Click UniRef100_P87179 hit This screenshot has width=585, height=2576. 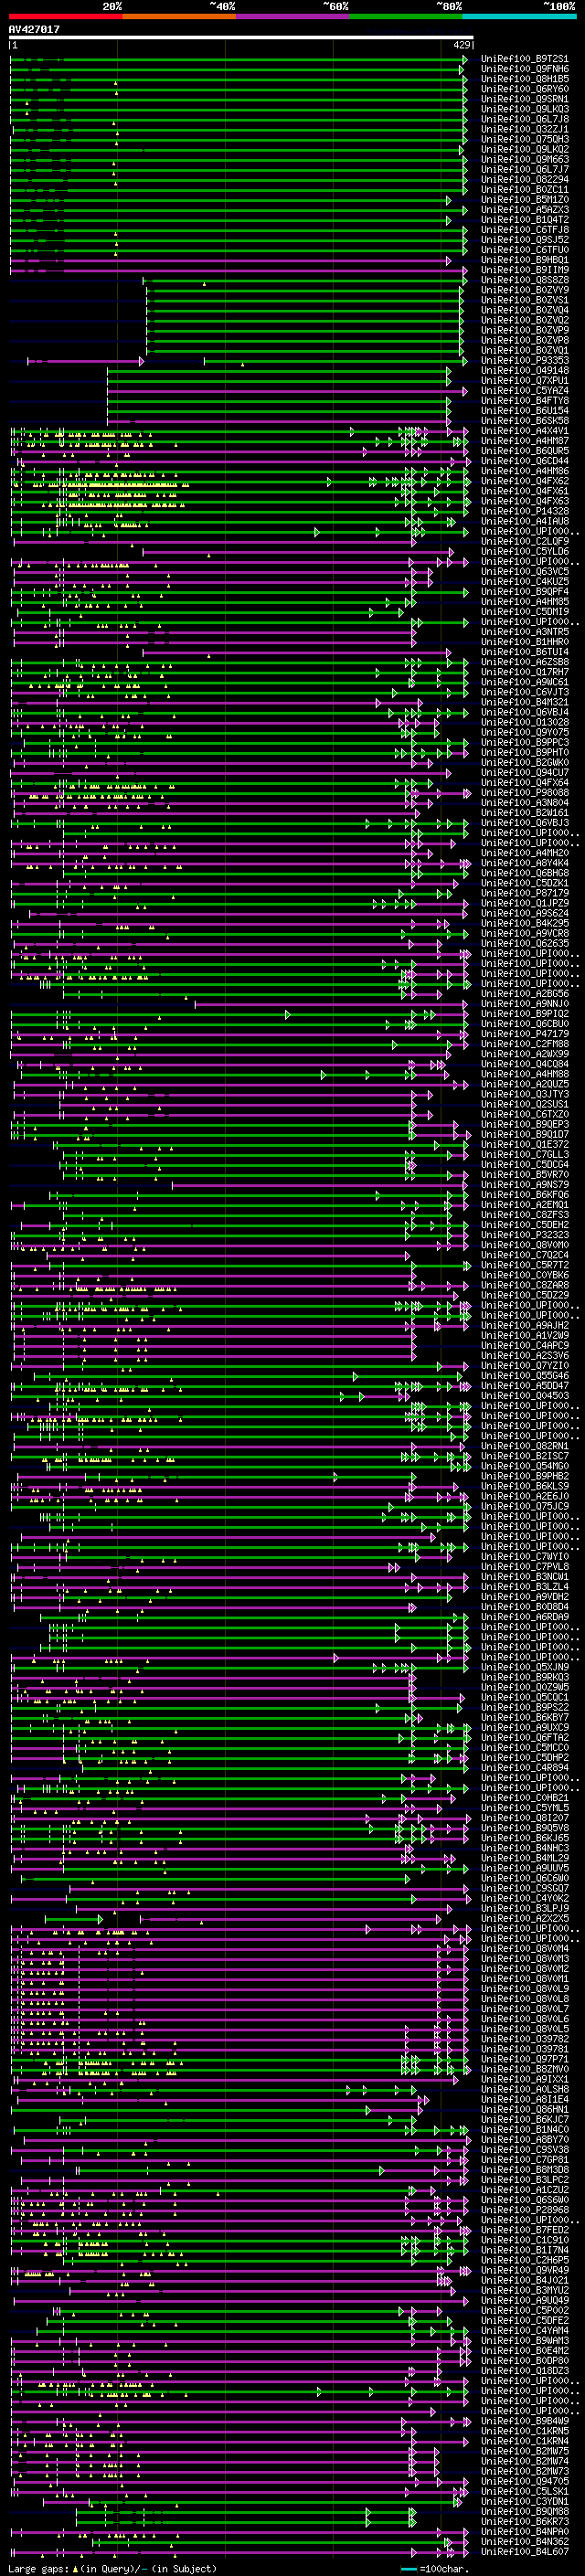(525, 893)
